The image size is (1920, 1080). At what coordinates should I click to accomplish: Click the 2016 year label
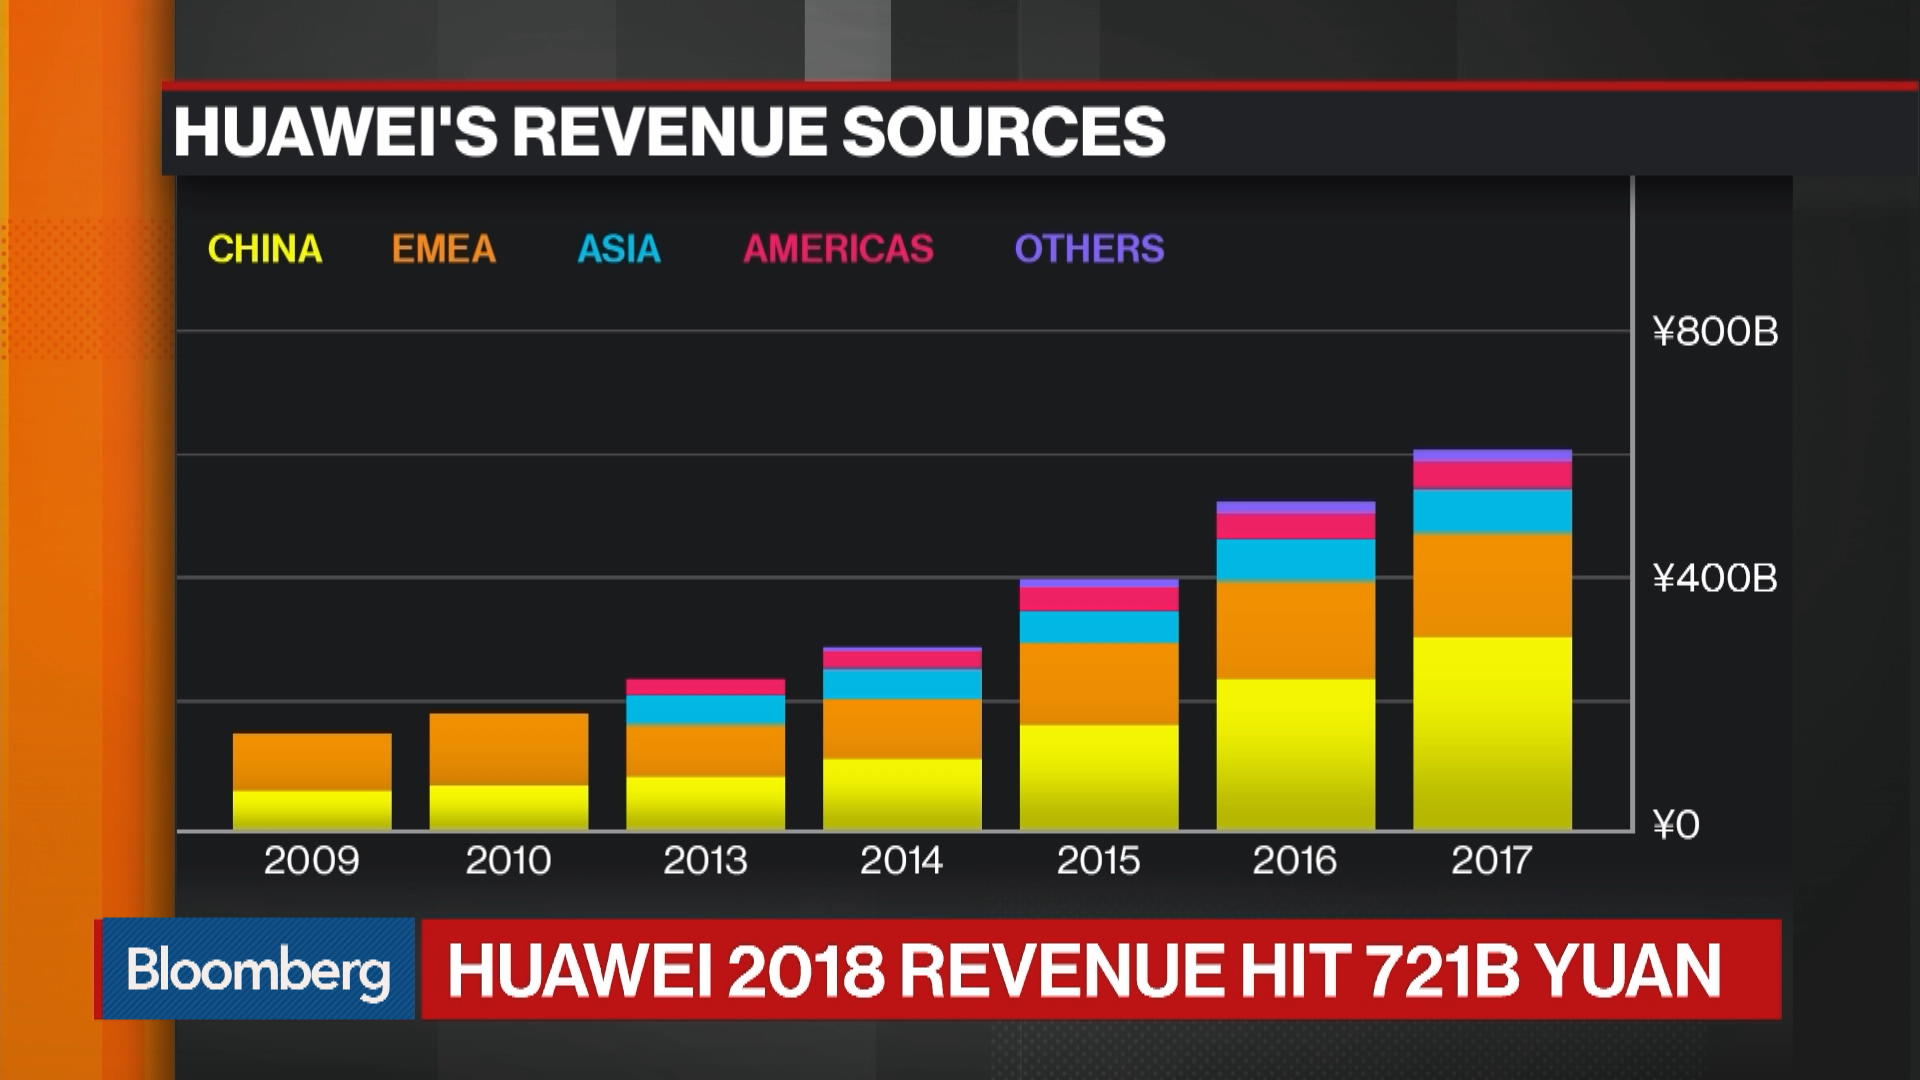click(1294, 861)
